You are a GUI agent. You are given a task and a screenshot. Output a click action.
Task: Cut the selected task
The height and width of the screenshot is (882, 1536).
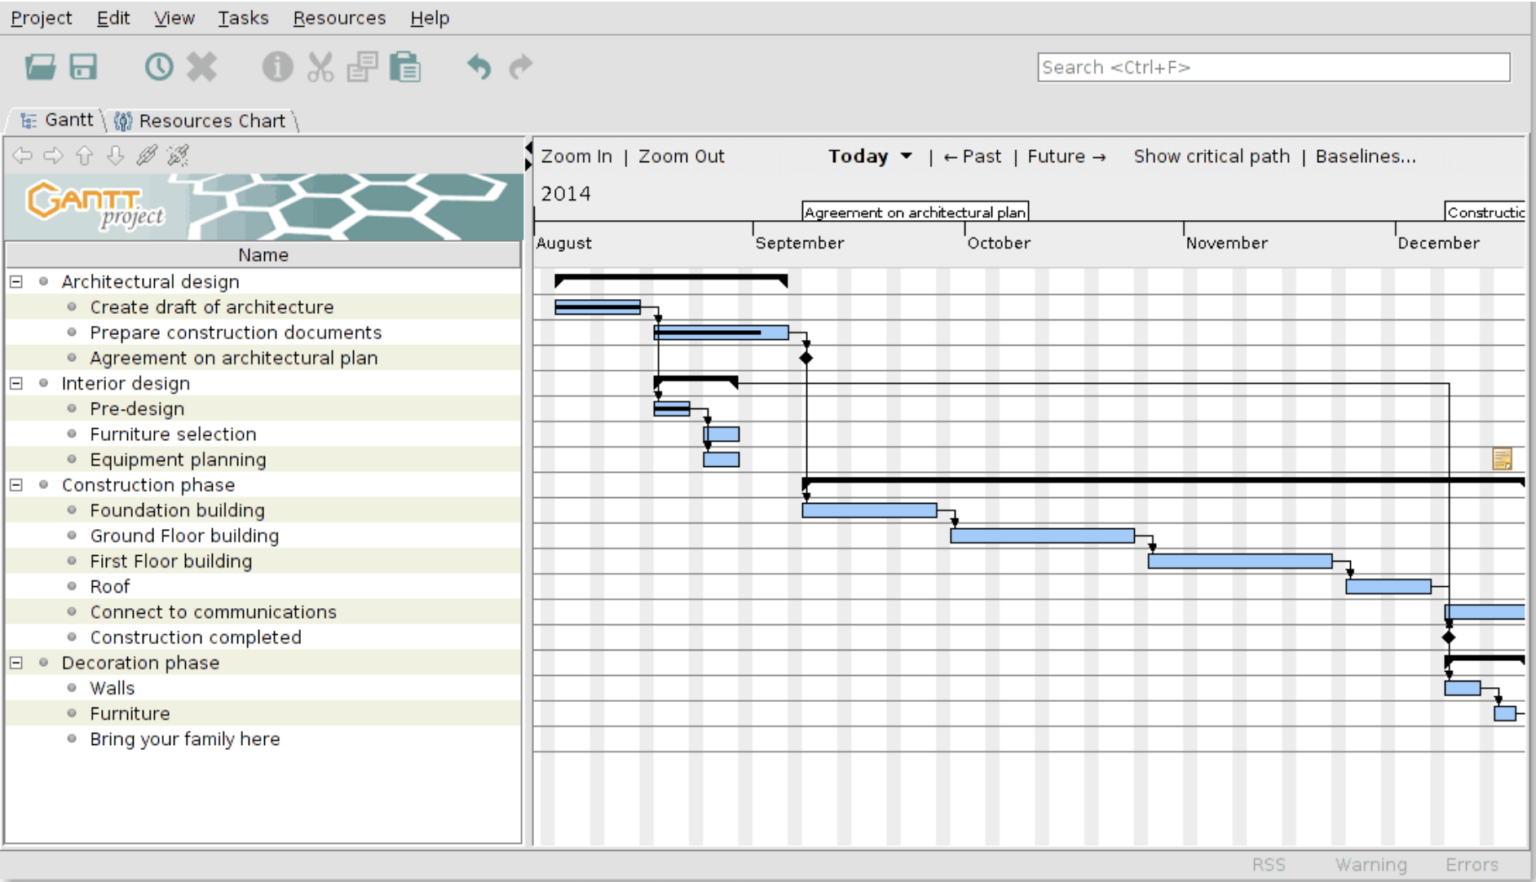coord(320,67)
